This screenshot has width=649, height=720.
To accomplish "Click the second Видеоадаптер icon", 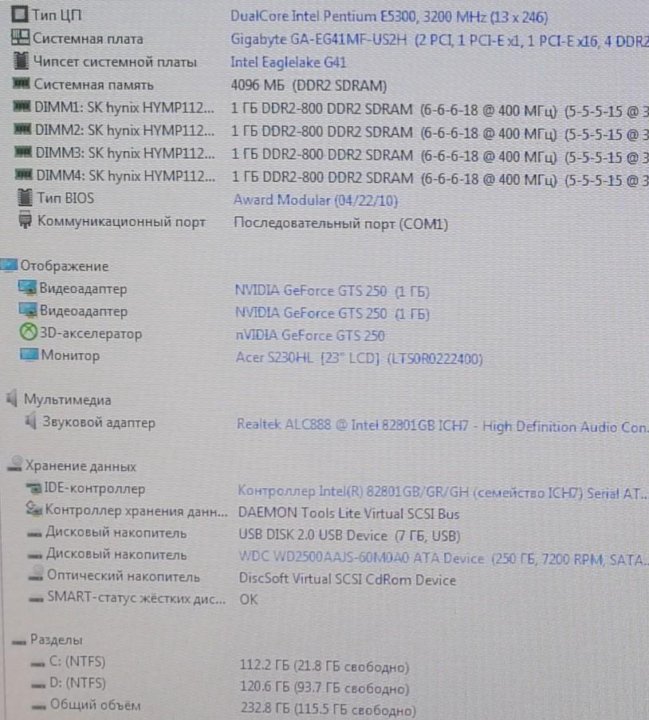I will 28,310.
